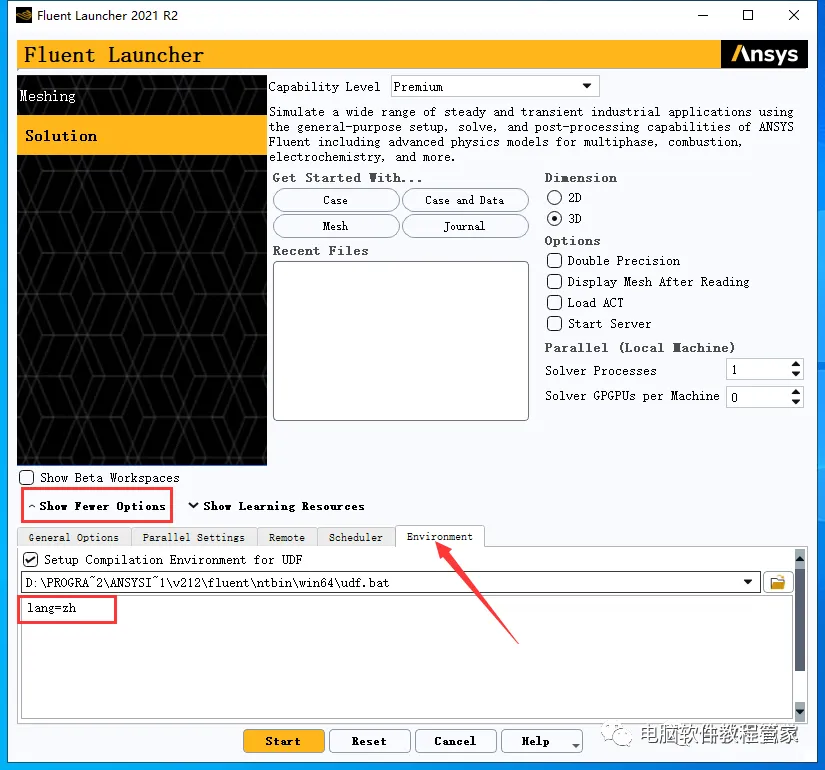Image resolution: width=825 pixels, height=770 pixels.
Task: Click the Mesh button
Action: pos(336,226)
